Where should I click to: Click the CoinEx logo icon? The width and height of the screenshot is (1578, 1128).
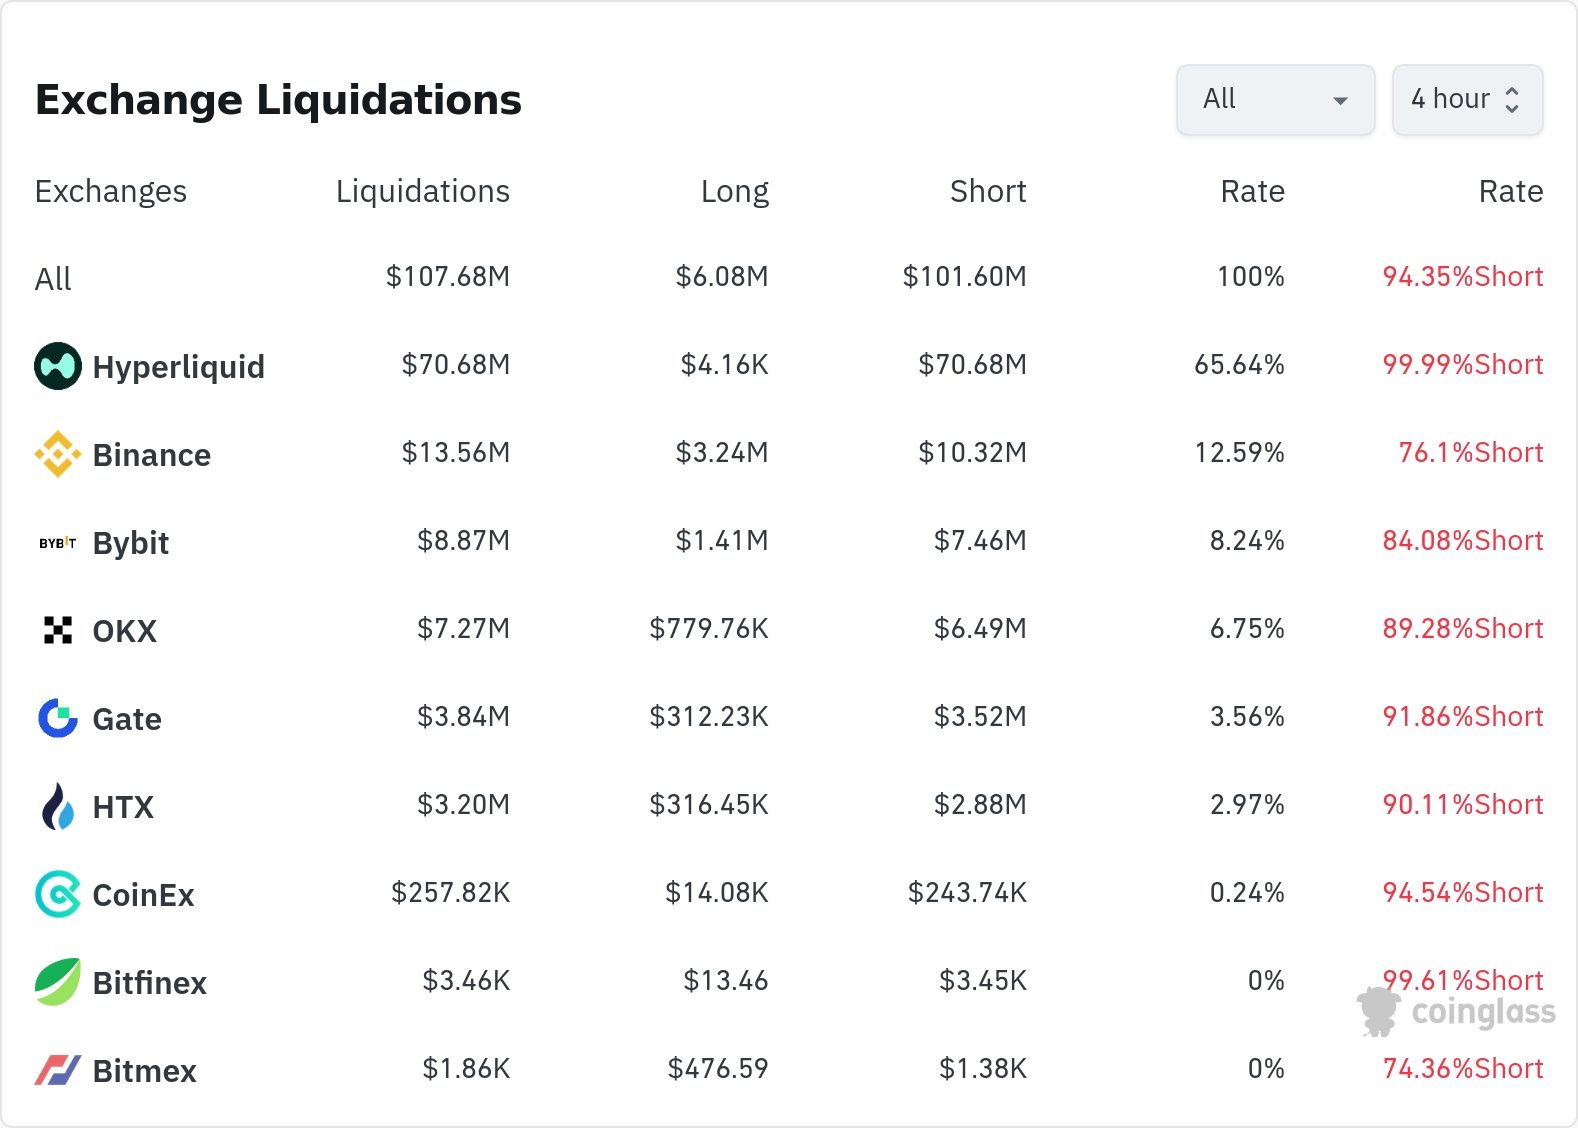coord(58,894)
